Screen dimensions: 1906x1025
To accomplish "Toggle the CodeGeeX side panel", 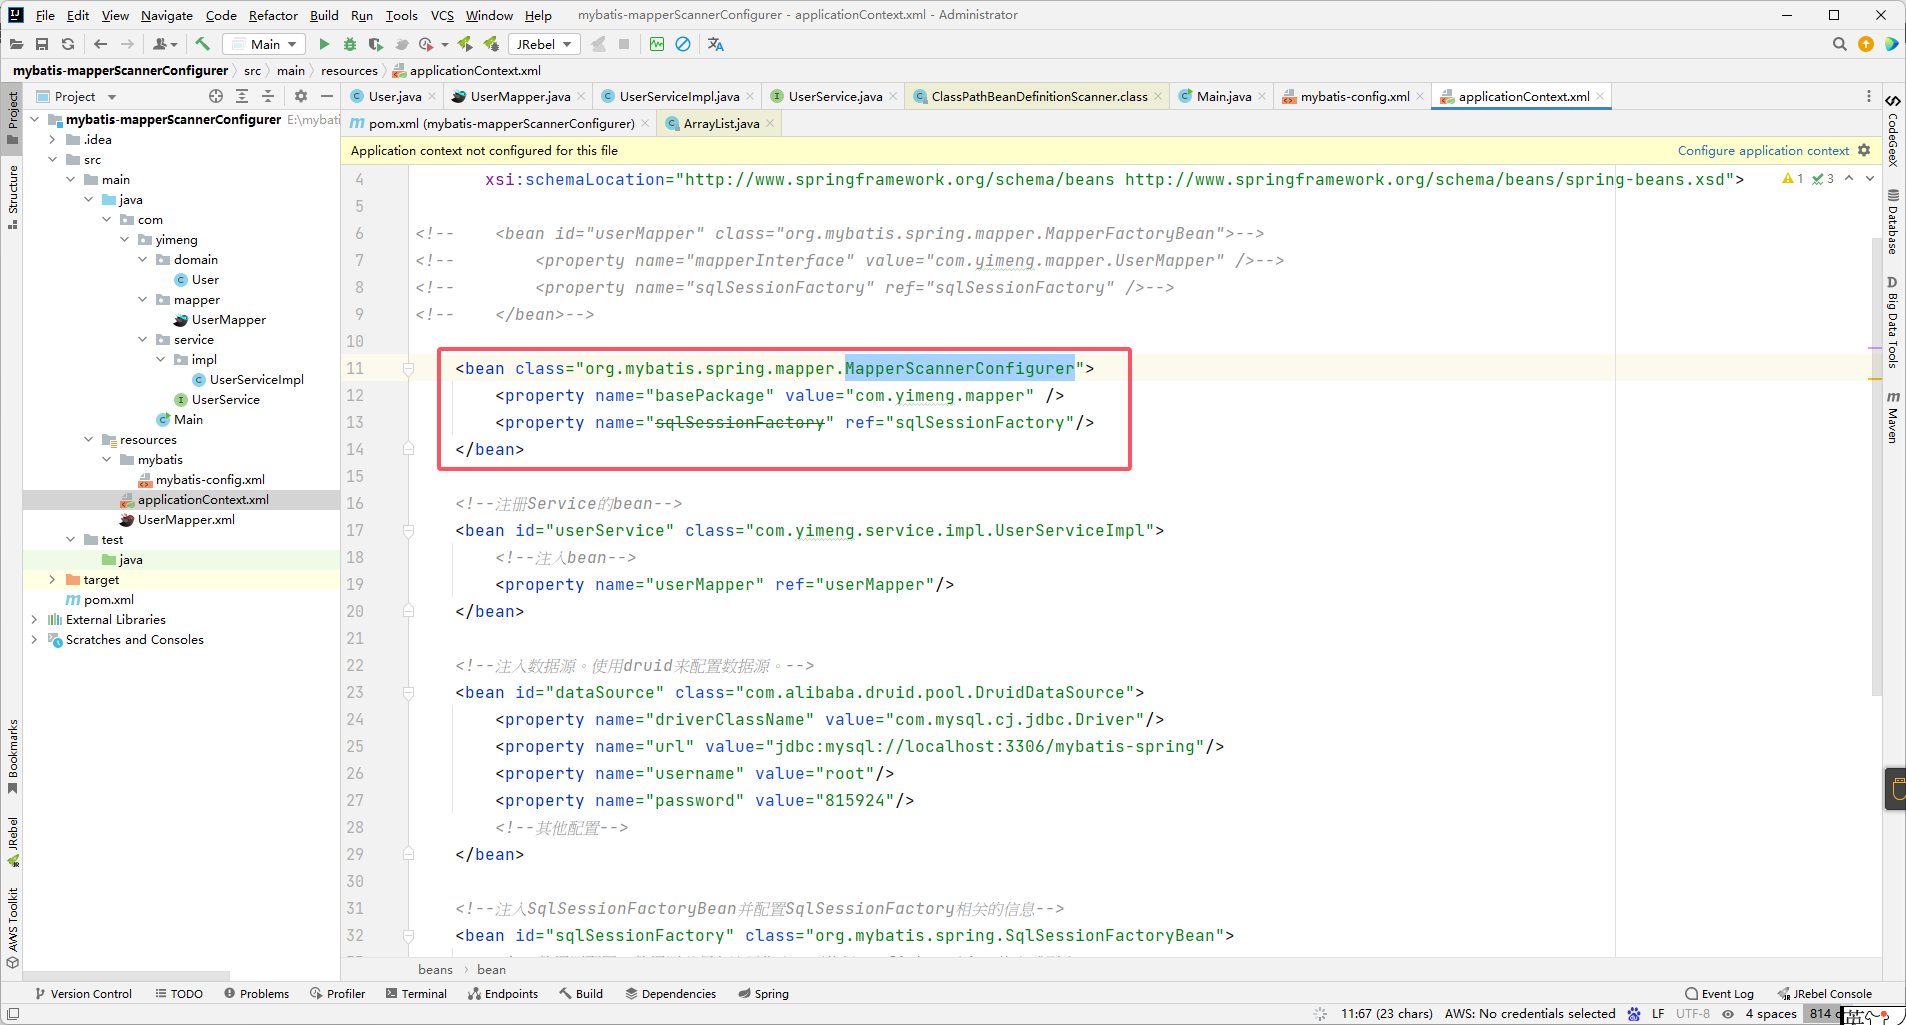I will point(1893,131).
